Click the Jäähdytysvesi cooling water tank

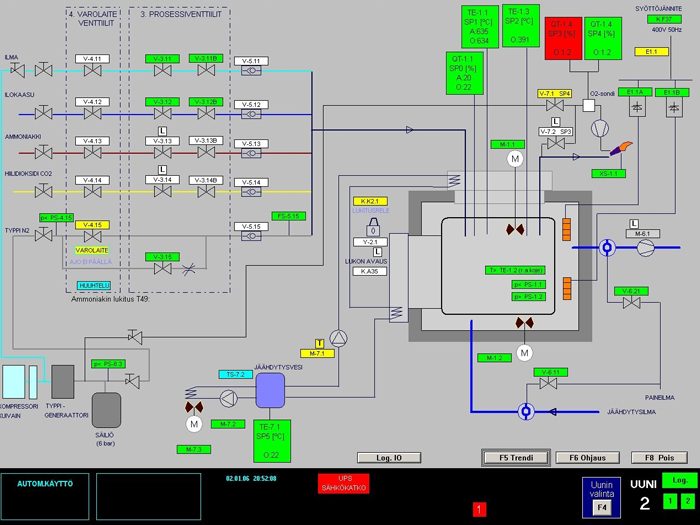click(270, 391)
